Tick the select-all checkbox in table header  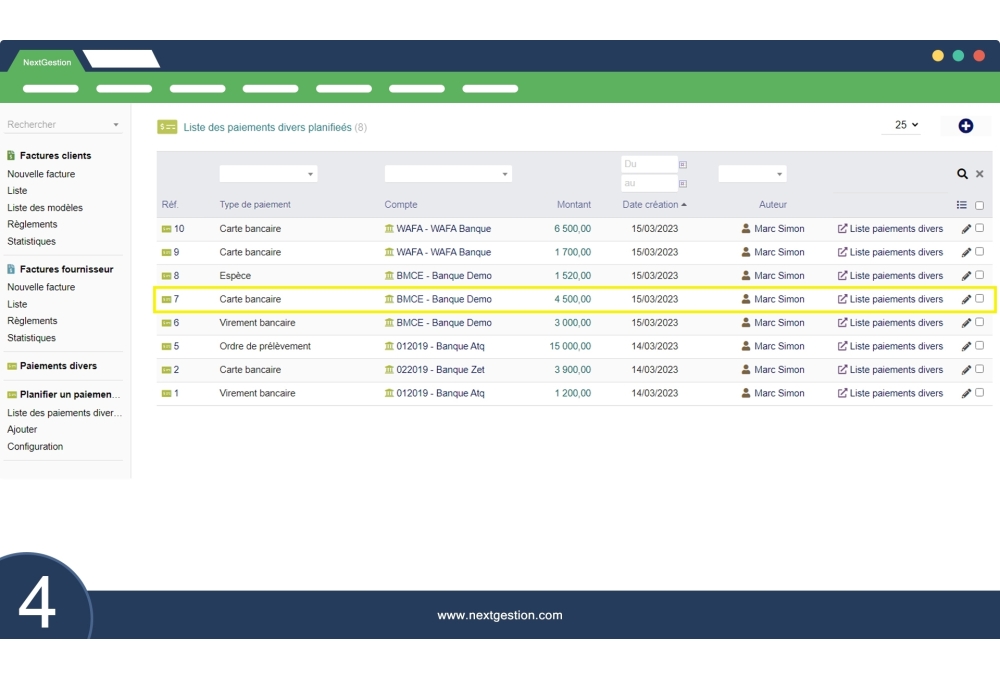[x=979, y=205]
